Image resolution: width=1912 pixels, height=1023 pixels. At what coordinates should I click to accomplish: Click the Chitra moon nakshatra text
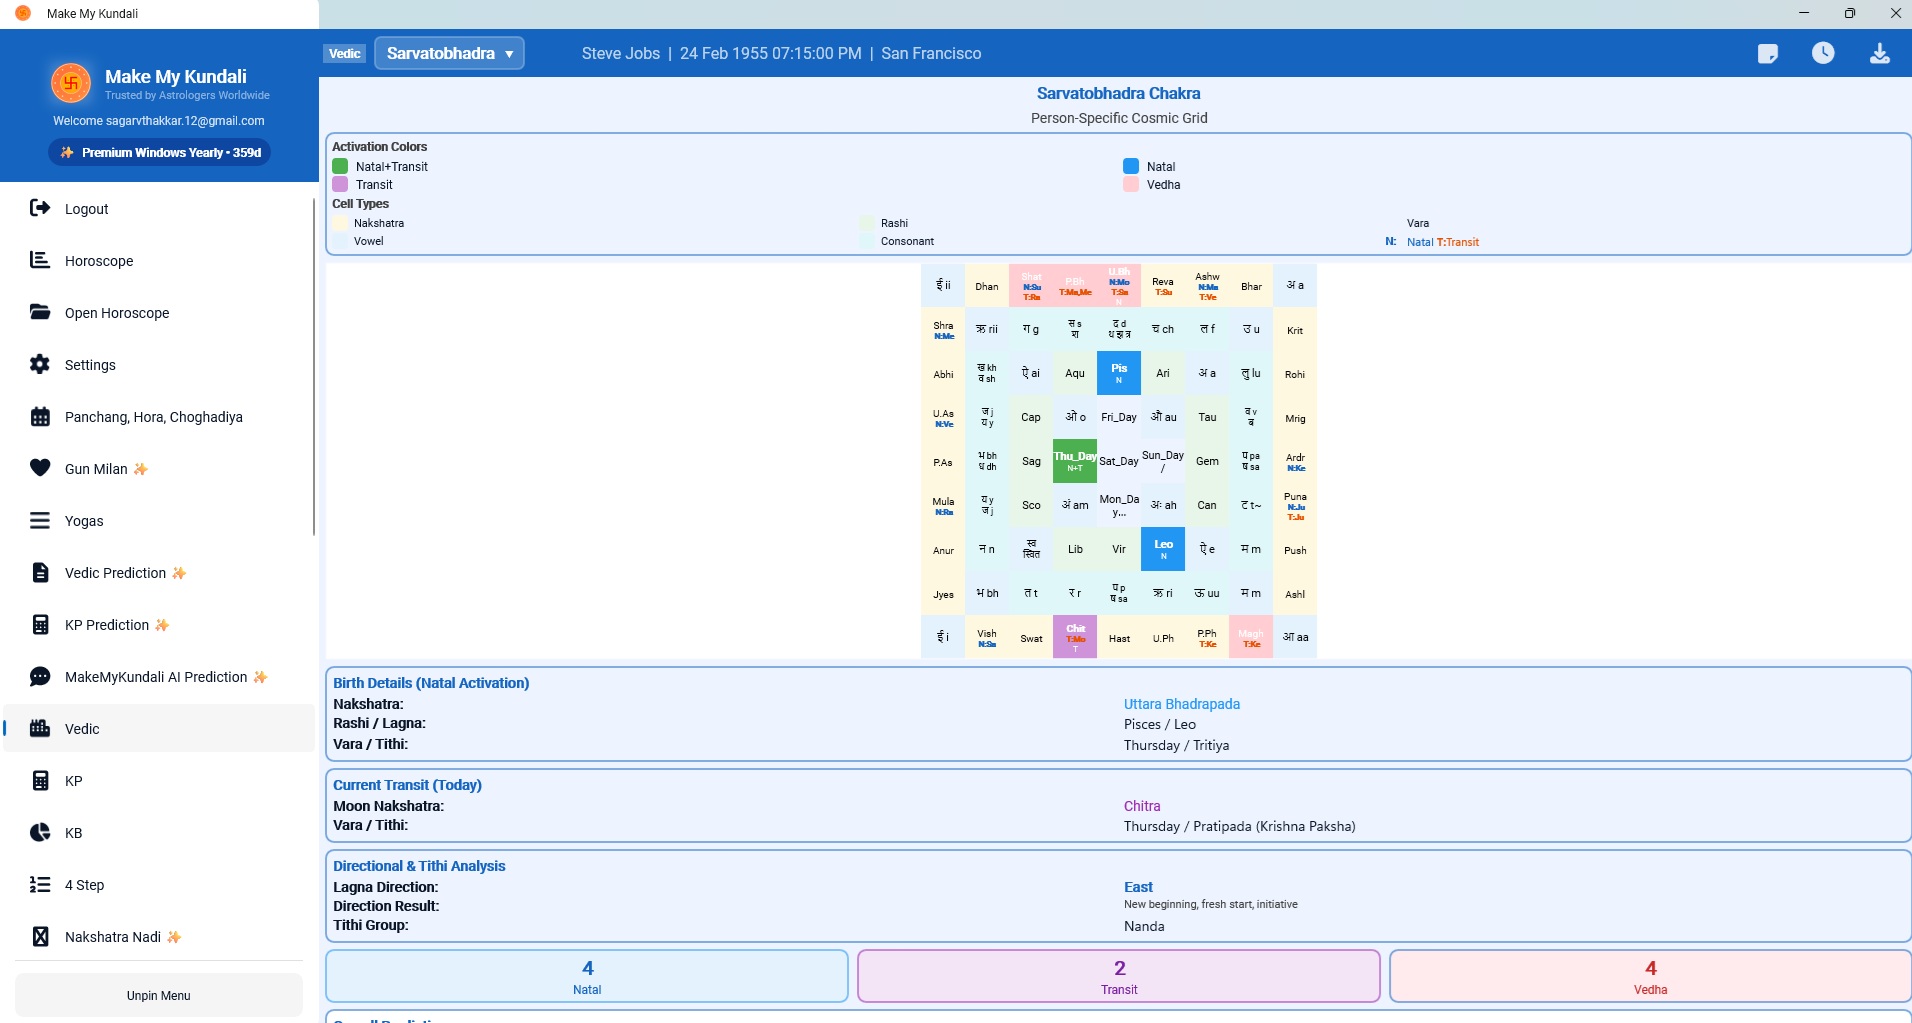(x=1142, y=806)
